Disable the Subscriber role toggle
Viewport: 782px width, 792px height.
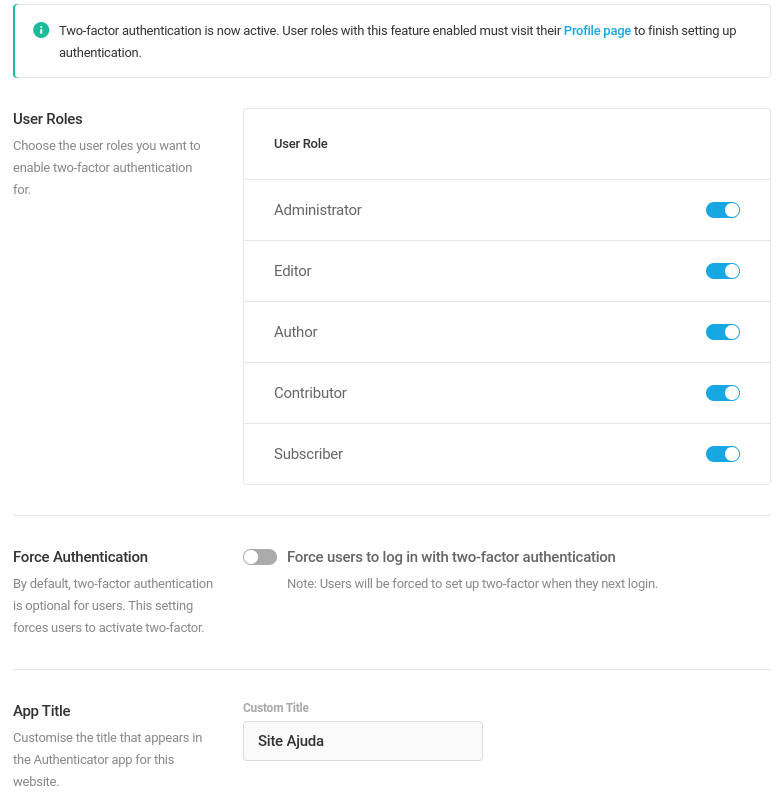point(723,454)
